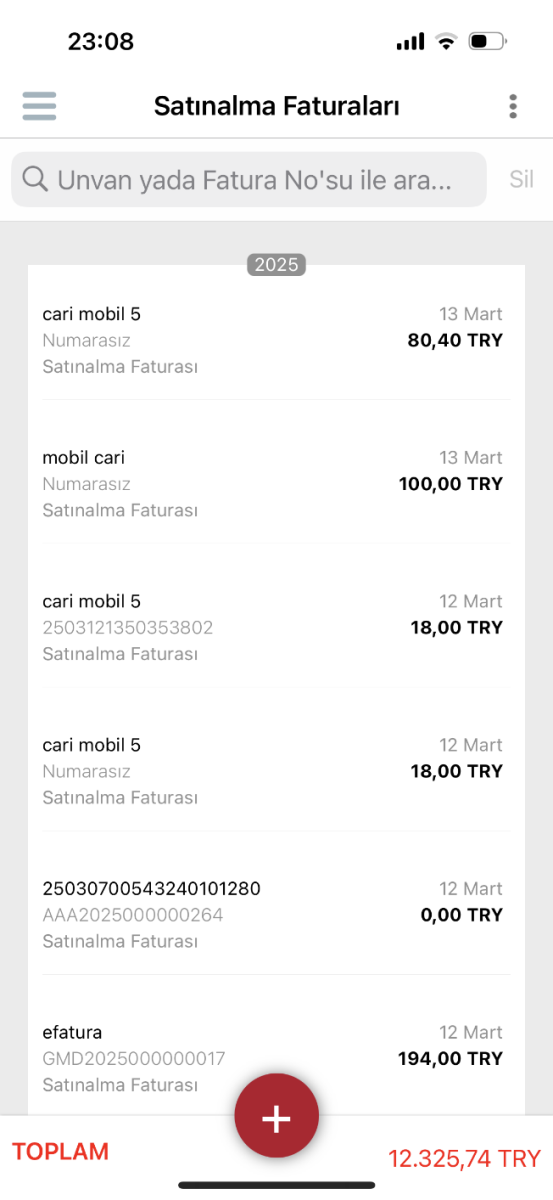Screen dimensions: 553x1200
Task: Tap the TOPLAM label
Action: coord(60,1151)
